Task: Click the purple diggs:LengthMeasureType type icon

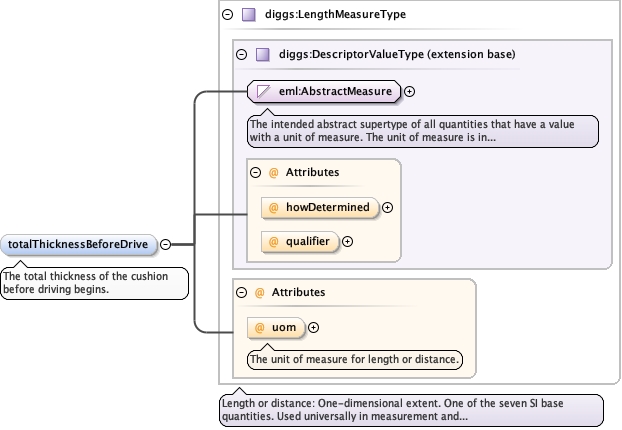Action: (250, 15)
